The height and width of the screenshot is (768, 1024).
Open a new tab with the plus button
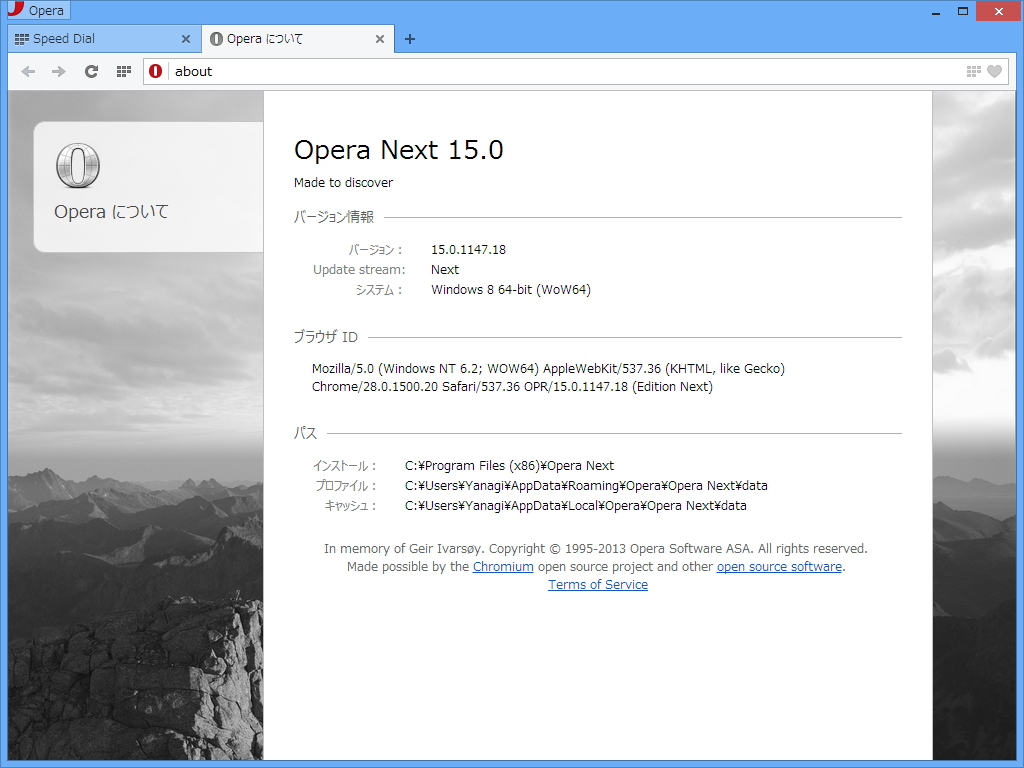point(410,39)
